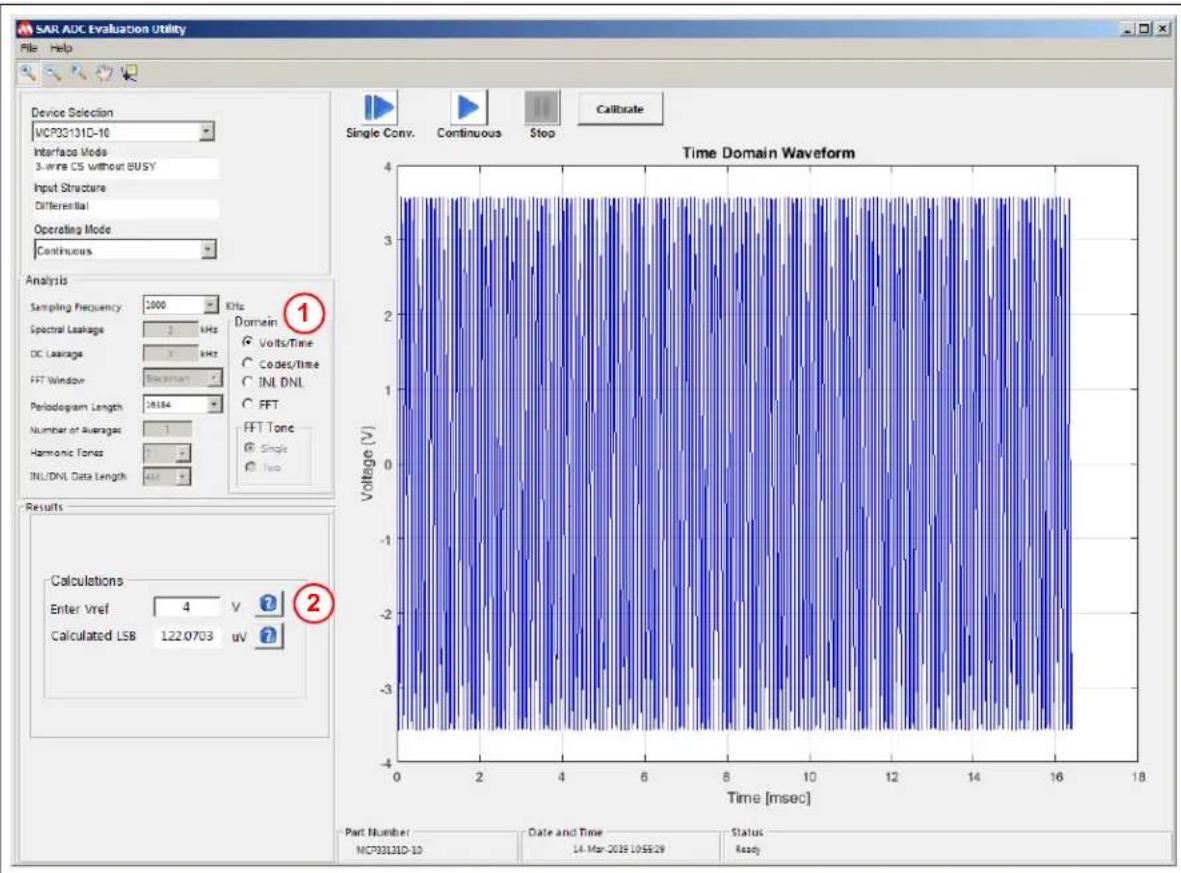Click the 'Voltage [V]' axis label
1181x873 pixels.
367,463
